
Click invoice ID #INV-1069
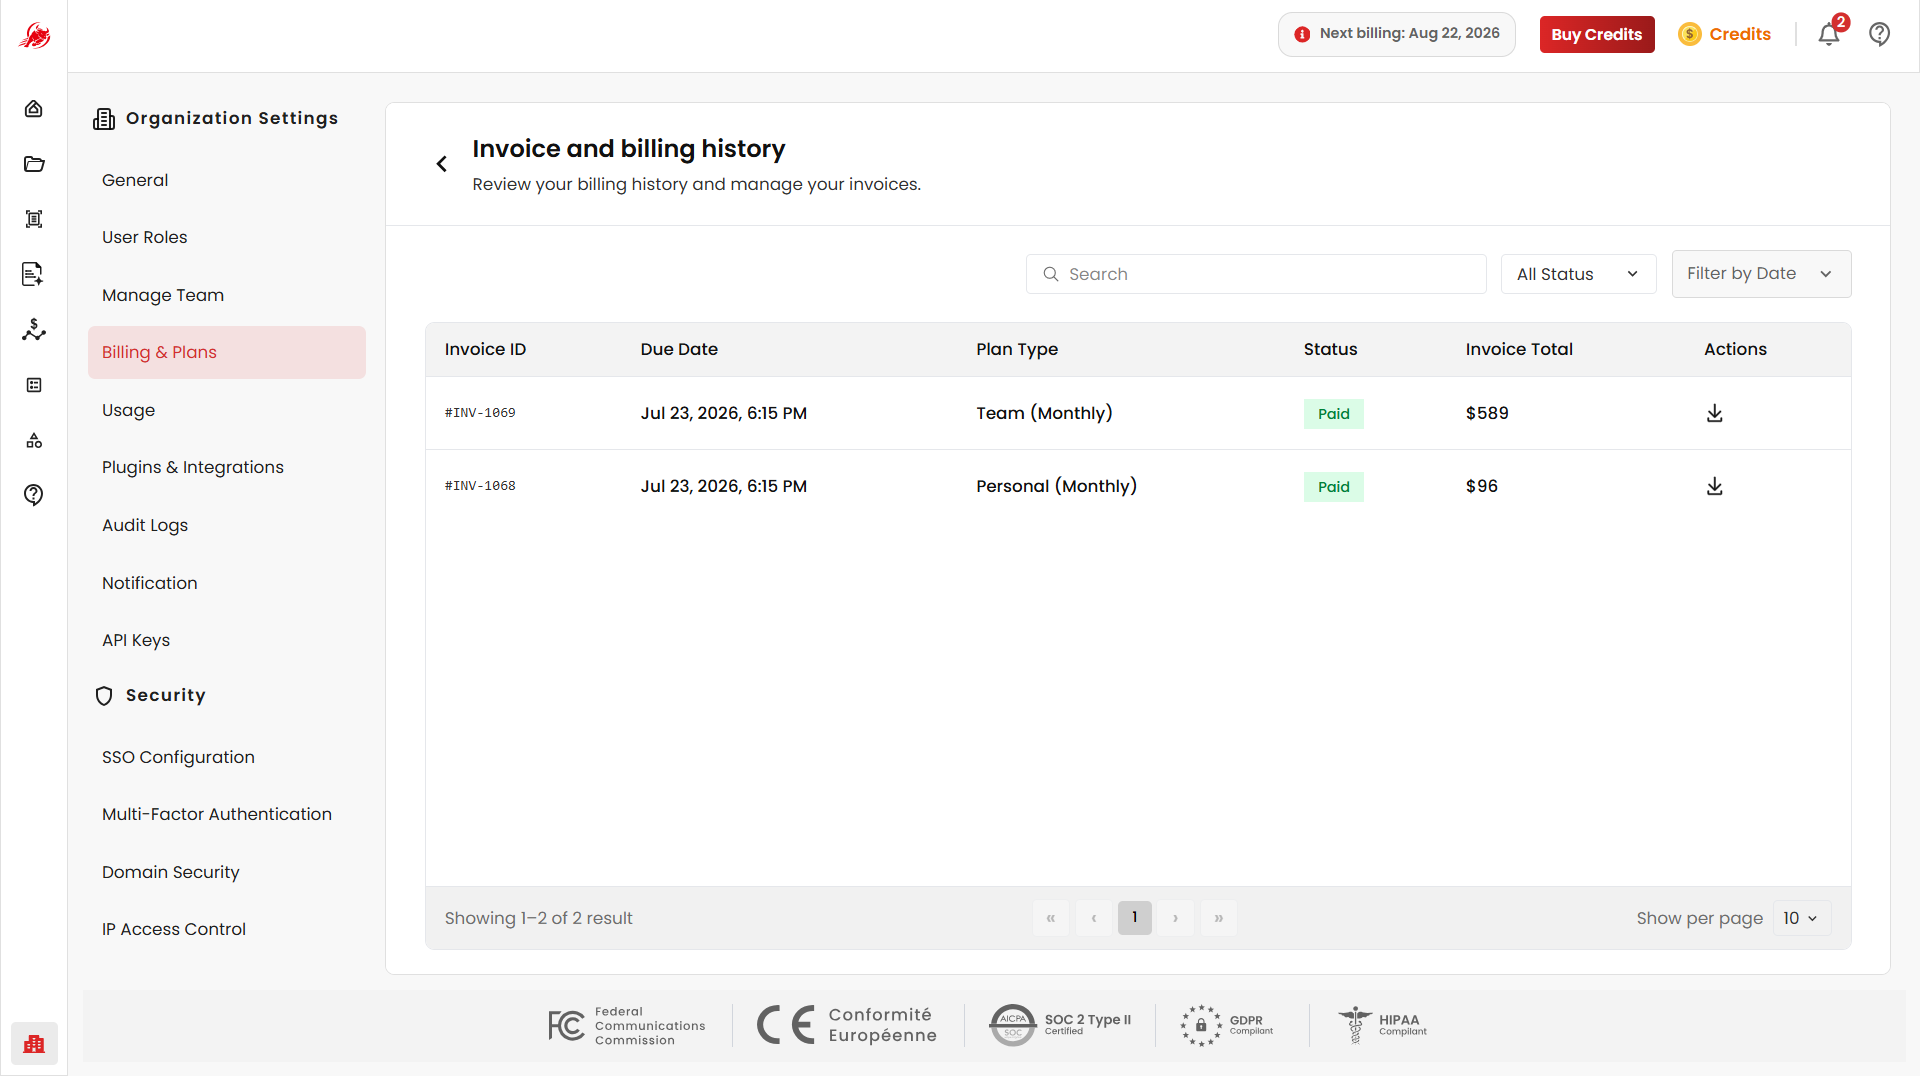pyautogui.click(x=480, y=413)
